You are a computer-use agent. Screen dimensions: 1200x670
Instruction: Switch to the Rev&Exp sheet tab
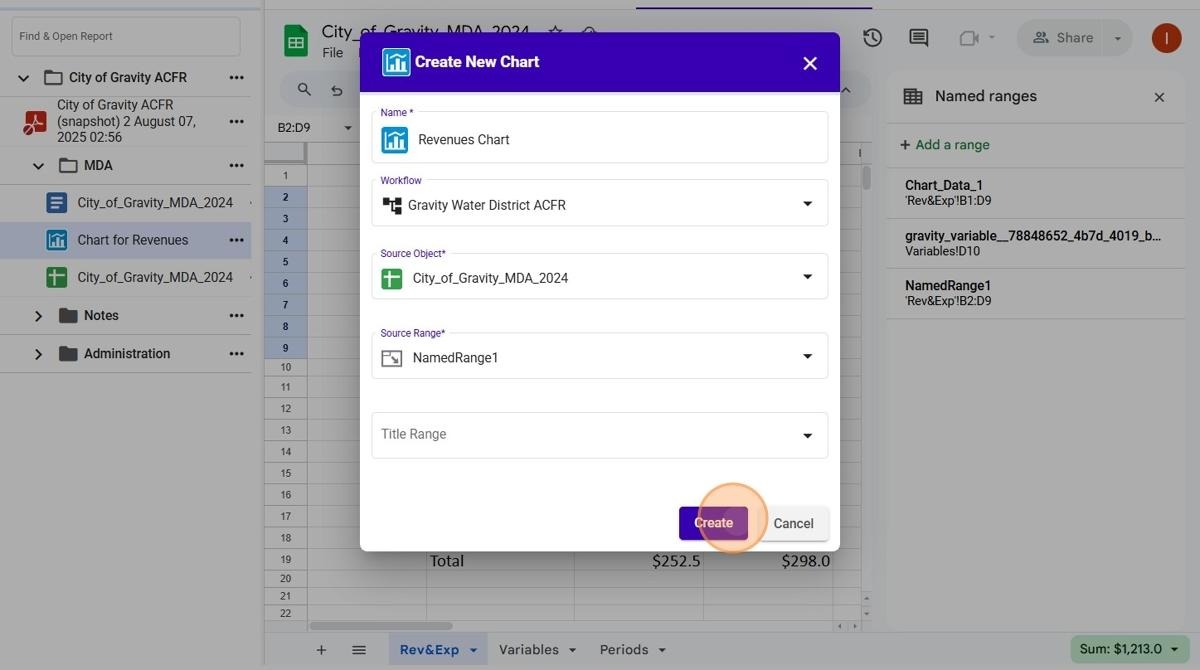click(x=430, y=650)
